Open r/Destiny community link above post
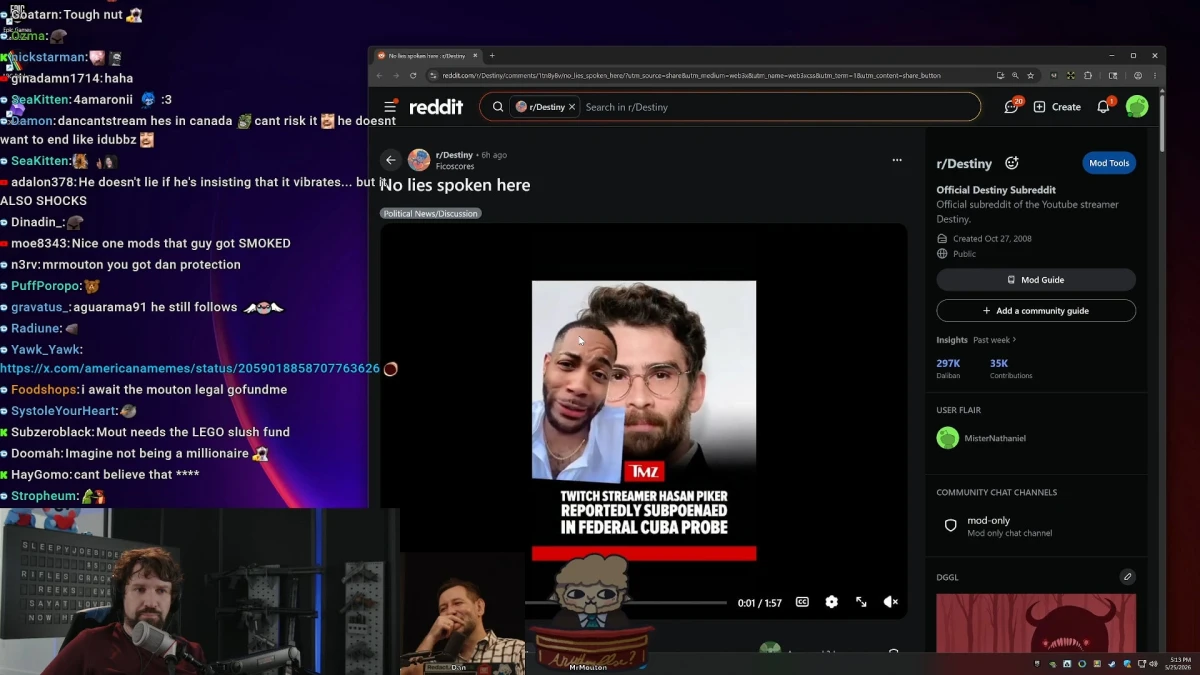The width and height of the screenshot is (1200, 675). pos(454,155)
